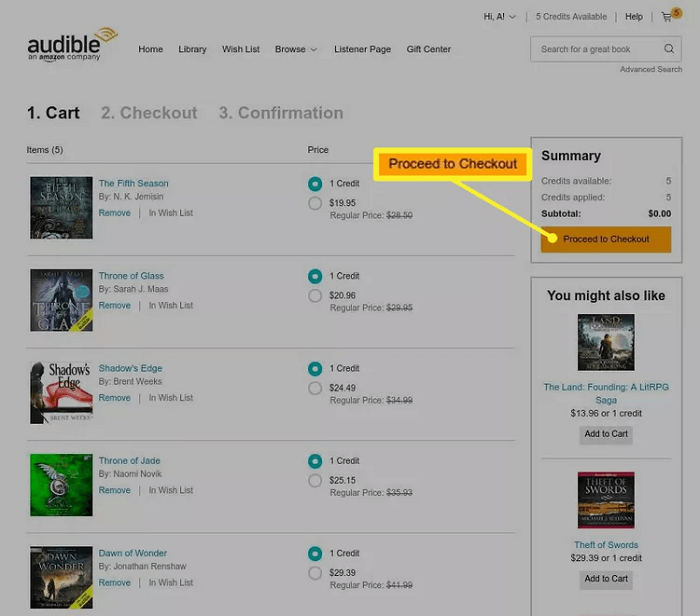Click the orange Proceed to Checkout button
The height and width of the screenshot is (616, 700).
tap(606, 239)
